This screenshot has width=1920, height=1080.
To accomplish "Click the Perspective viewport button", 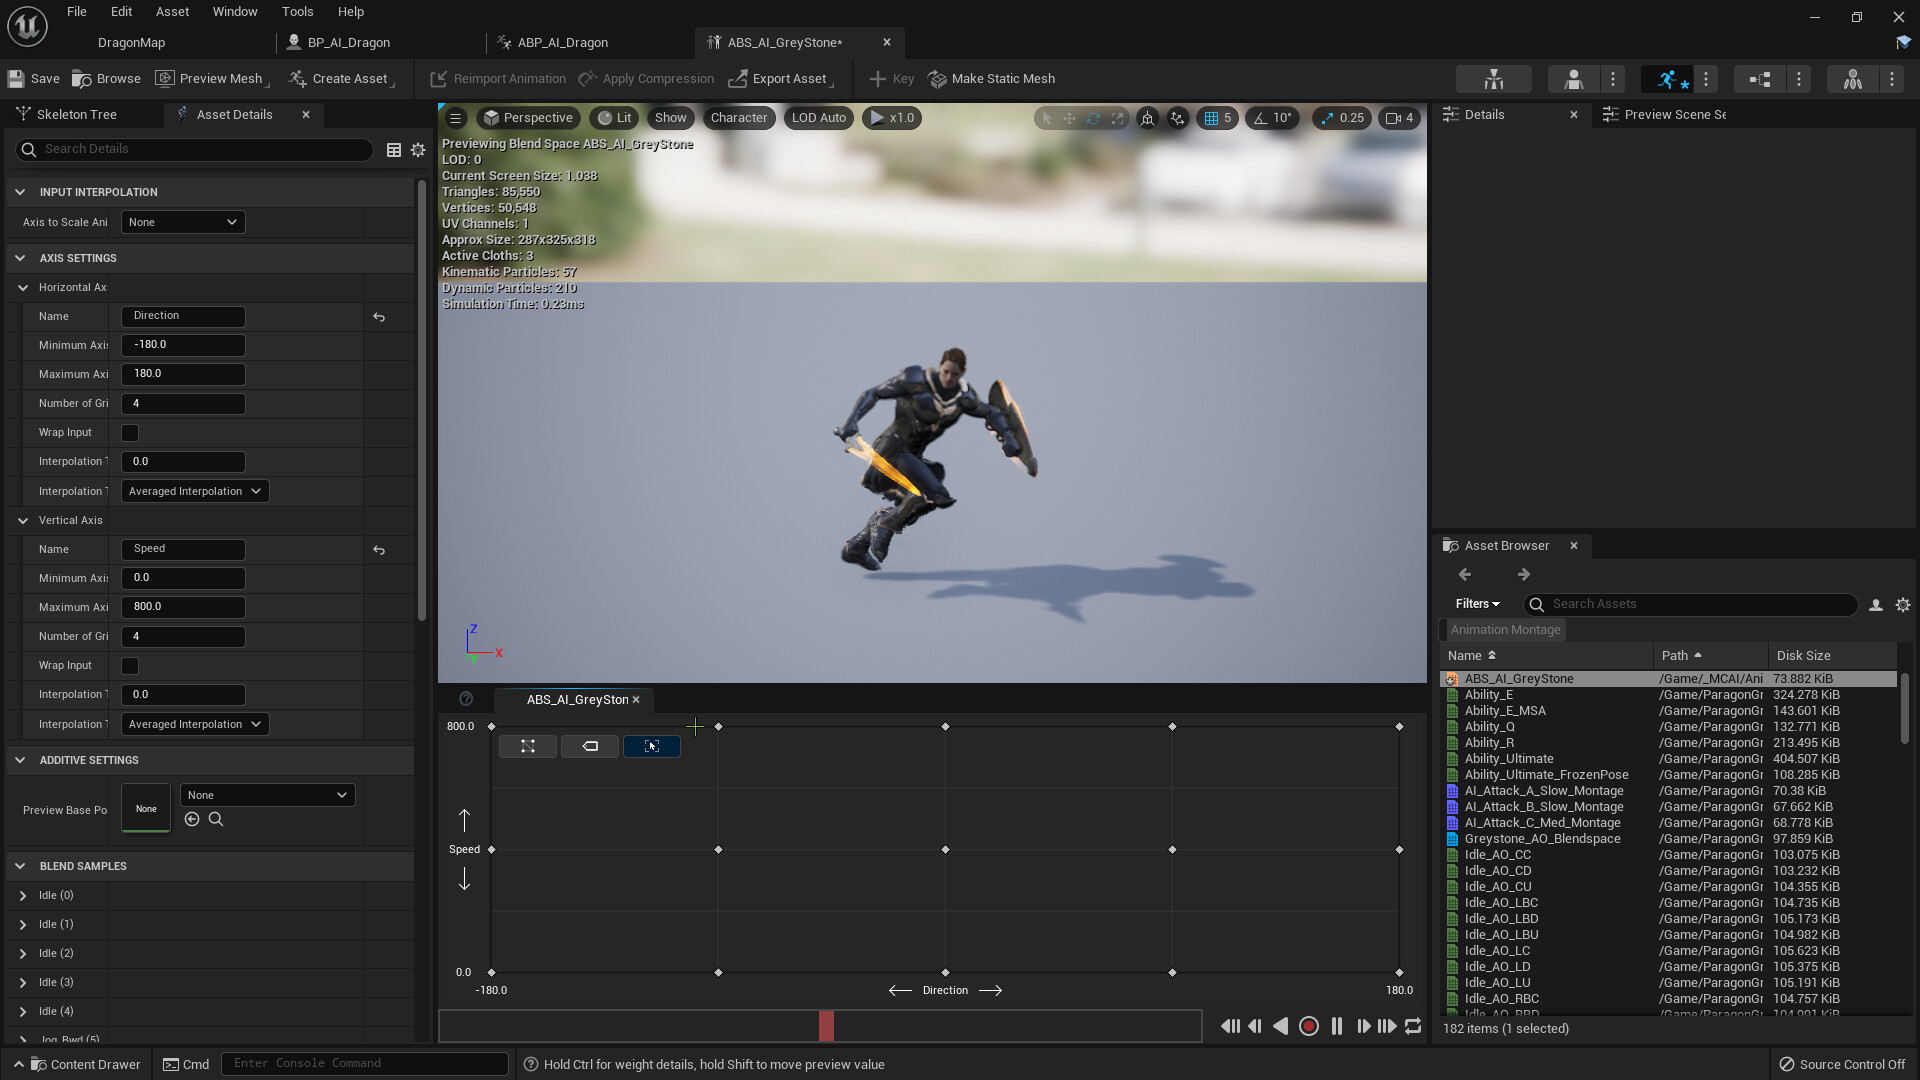I will (x=529, y=118).
